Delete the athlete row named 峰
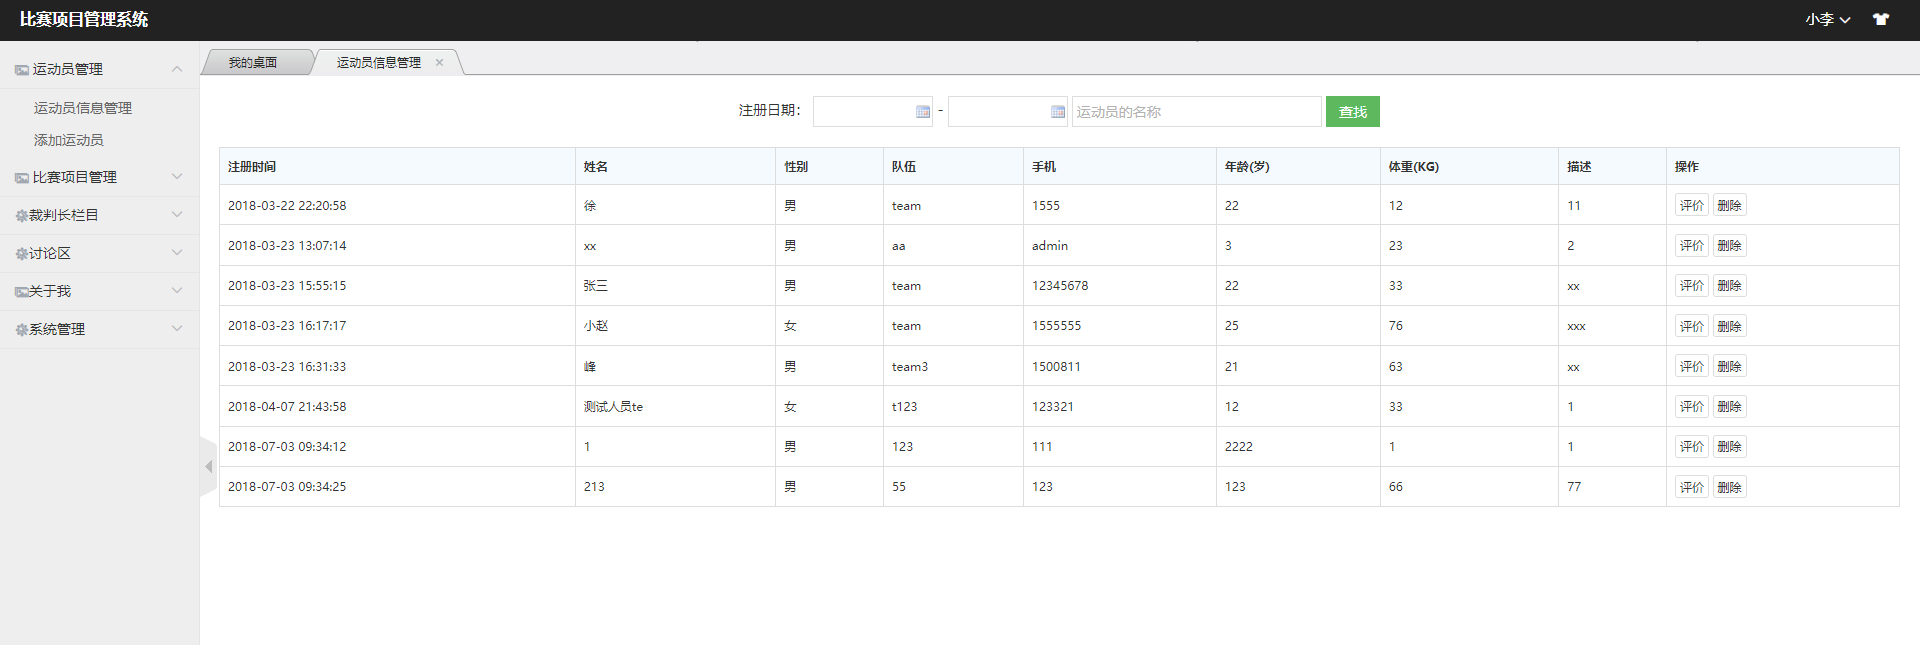 [1730, 366]
